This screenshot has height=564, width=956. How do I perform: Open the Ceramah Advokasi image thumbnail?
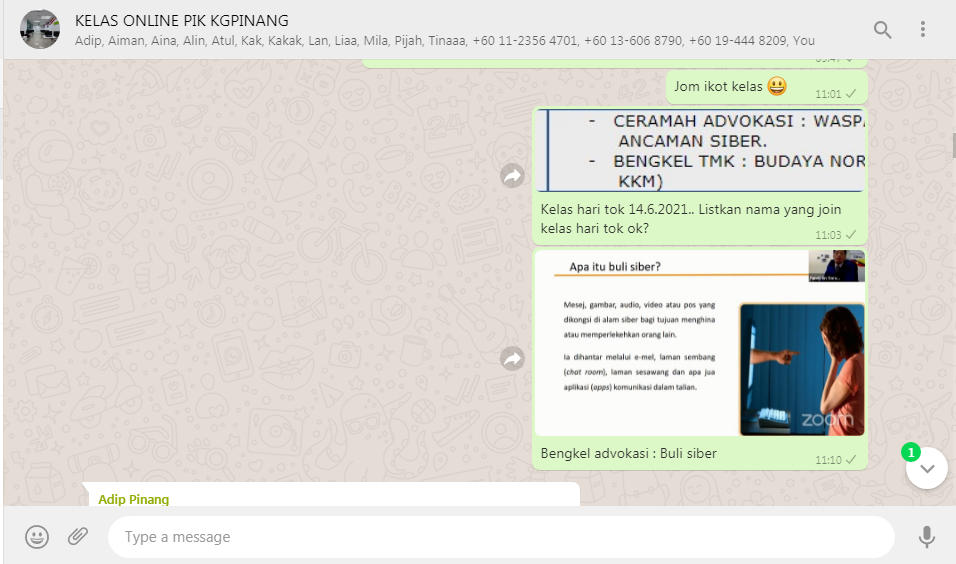pos(700,150)
